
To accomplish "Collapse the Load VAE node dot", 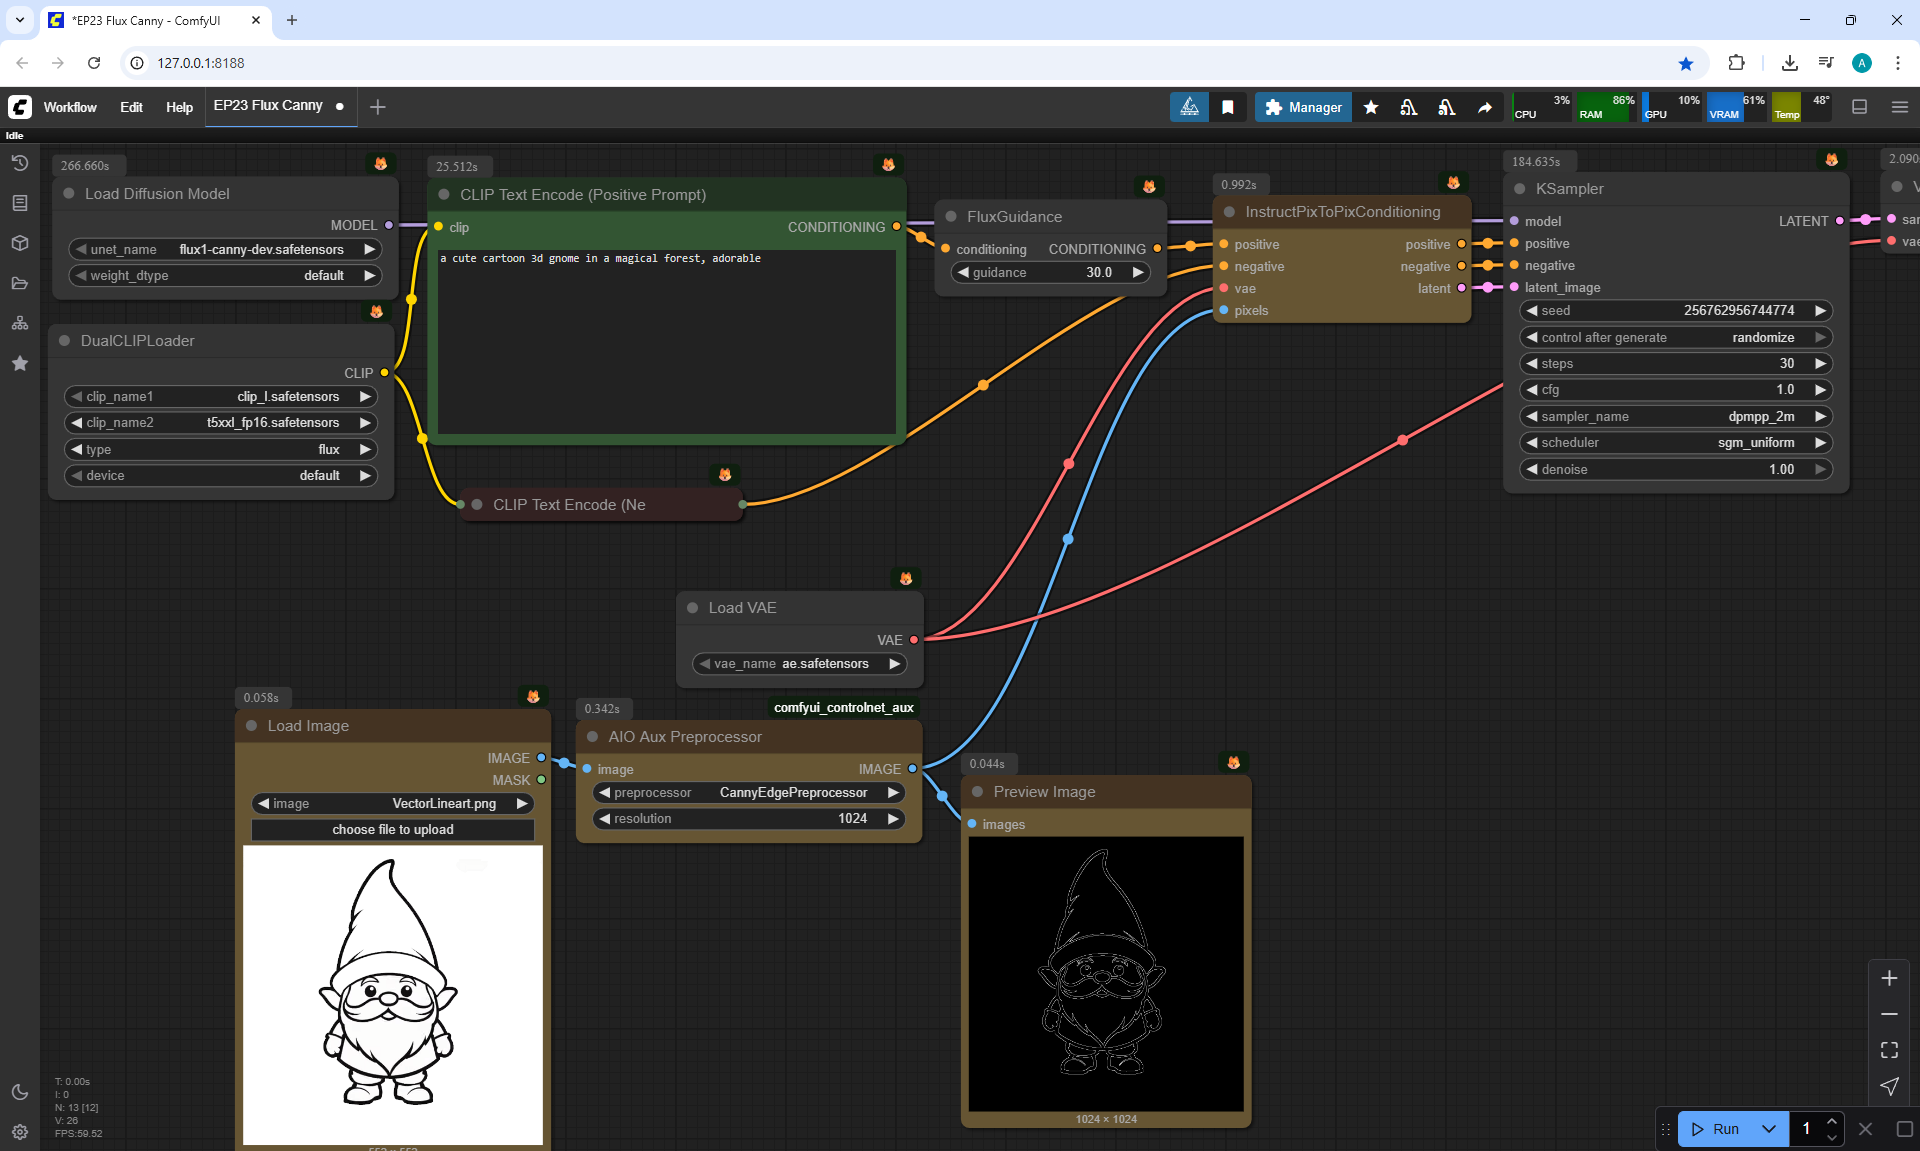I will [x=692, y=608].
